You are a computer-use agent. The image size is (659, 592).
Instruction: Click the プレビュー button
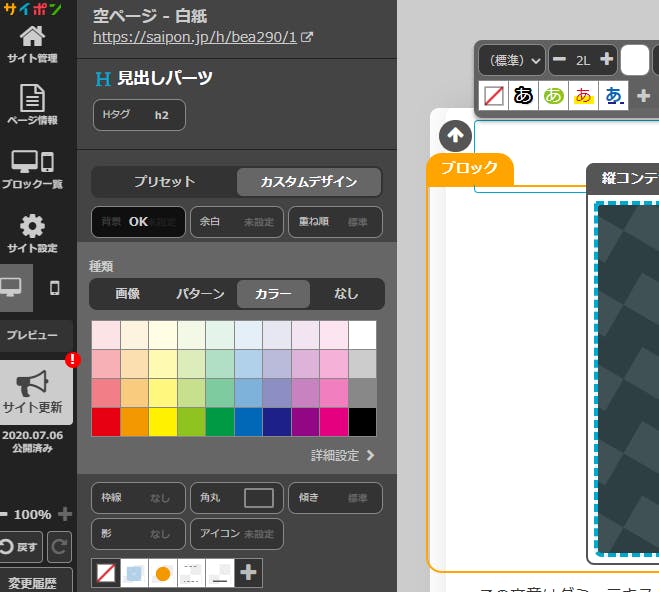33,335
